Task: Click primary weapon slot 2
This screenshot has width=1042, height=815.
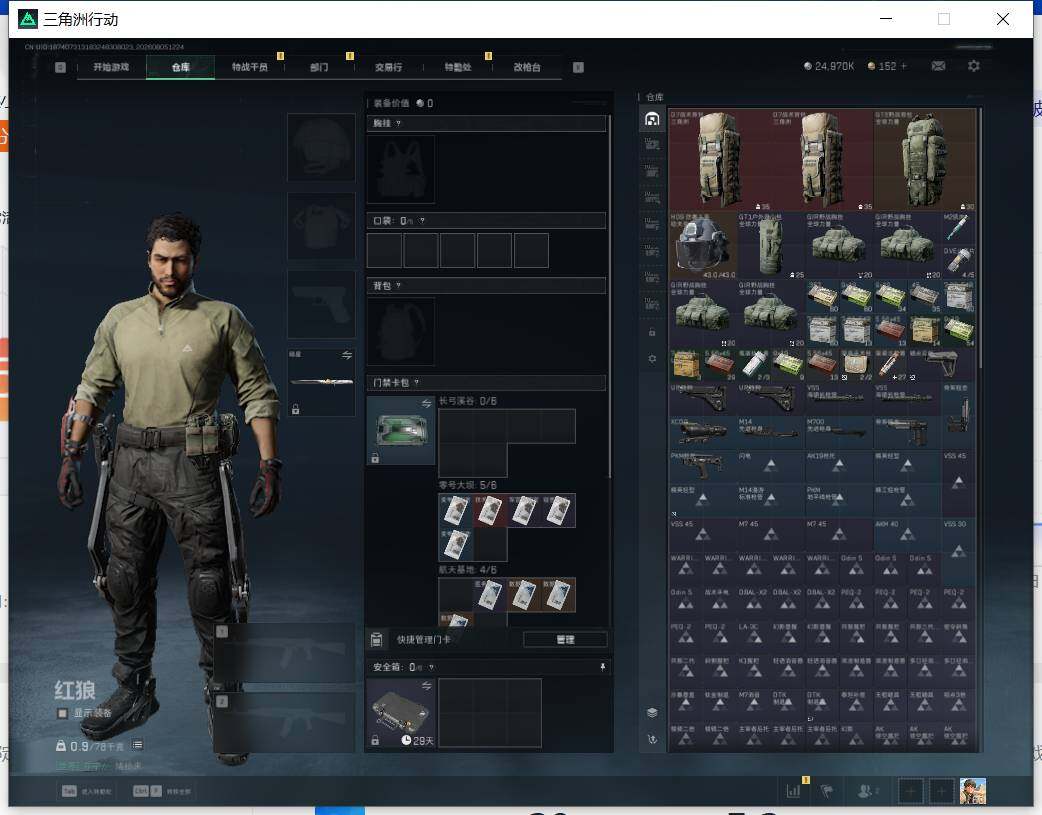Action: 284,723
